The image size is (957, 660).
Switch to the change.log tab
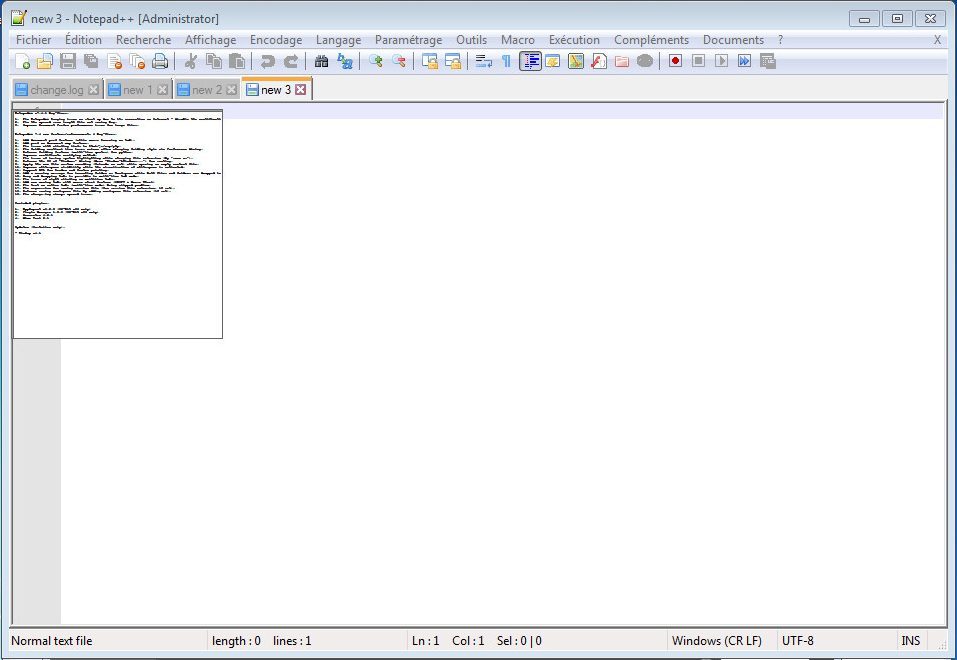coord(56,90)
